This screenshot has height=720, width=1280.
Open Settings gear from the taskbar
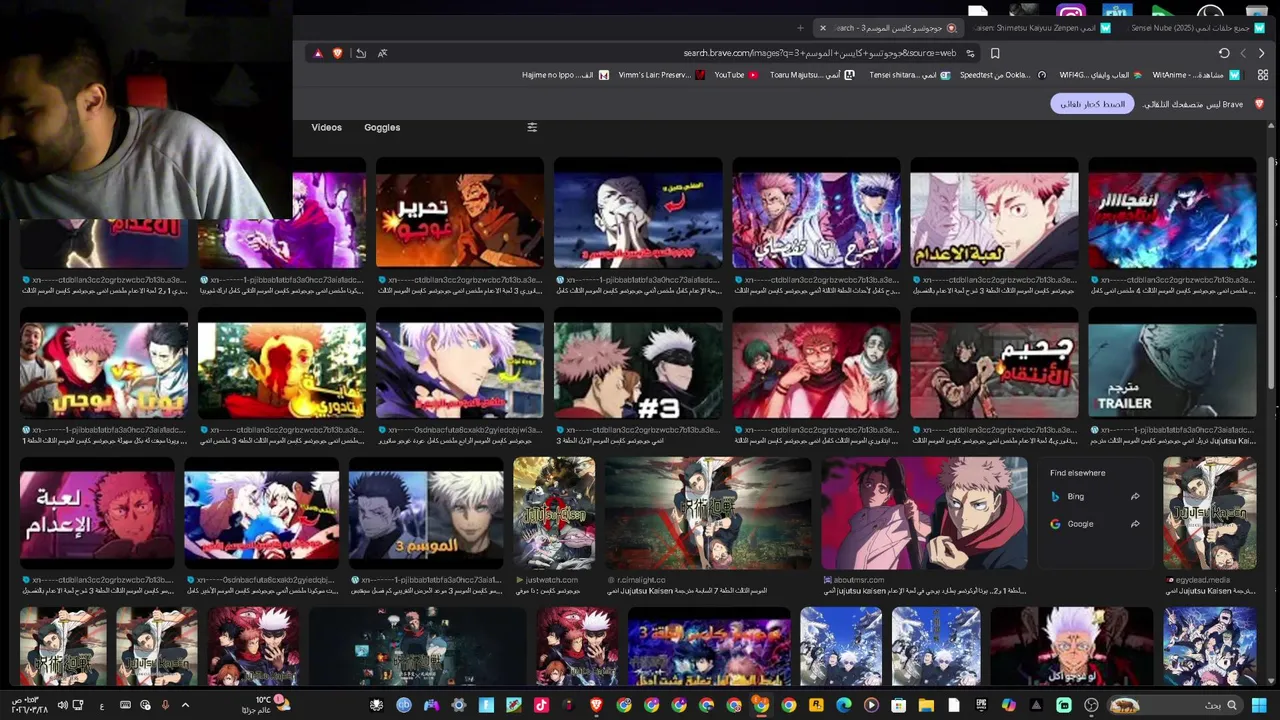click(x=459, y=705)
